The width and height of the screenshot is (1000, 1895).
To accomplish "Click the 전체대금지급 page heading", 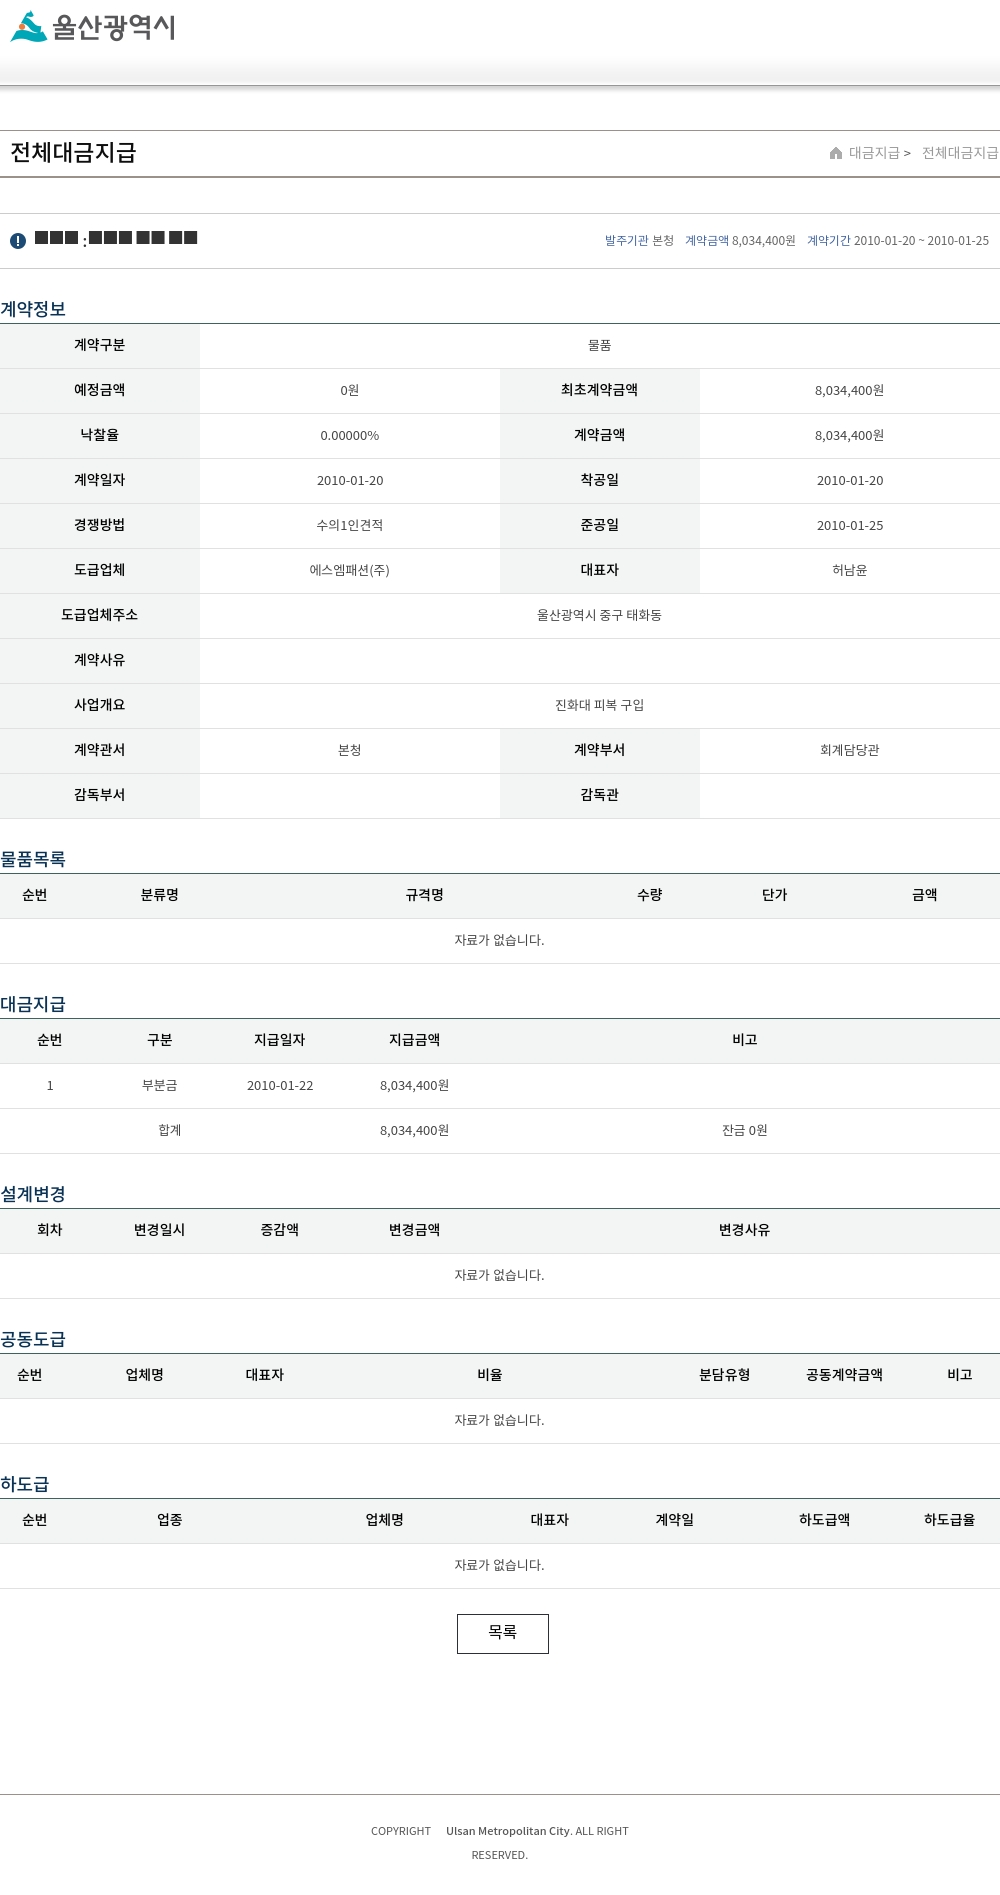I will click(x=73, y=153).
